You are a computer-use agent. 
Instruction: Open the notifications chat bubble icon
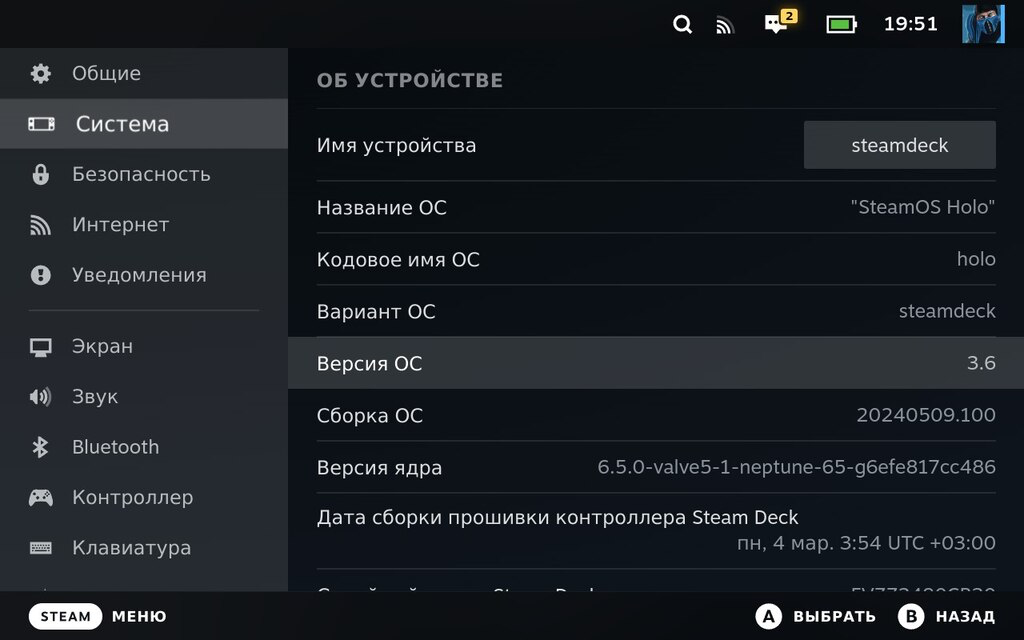(x=777, y=24)
